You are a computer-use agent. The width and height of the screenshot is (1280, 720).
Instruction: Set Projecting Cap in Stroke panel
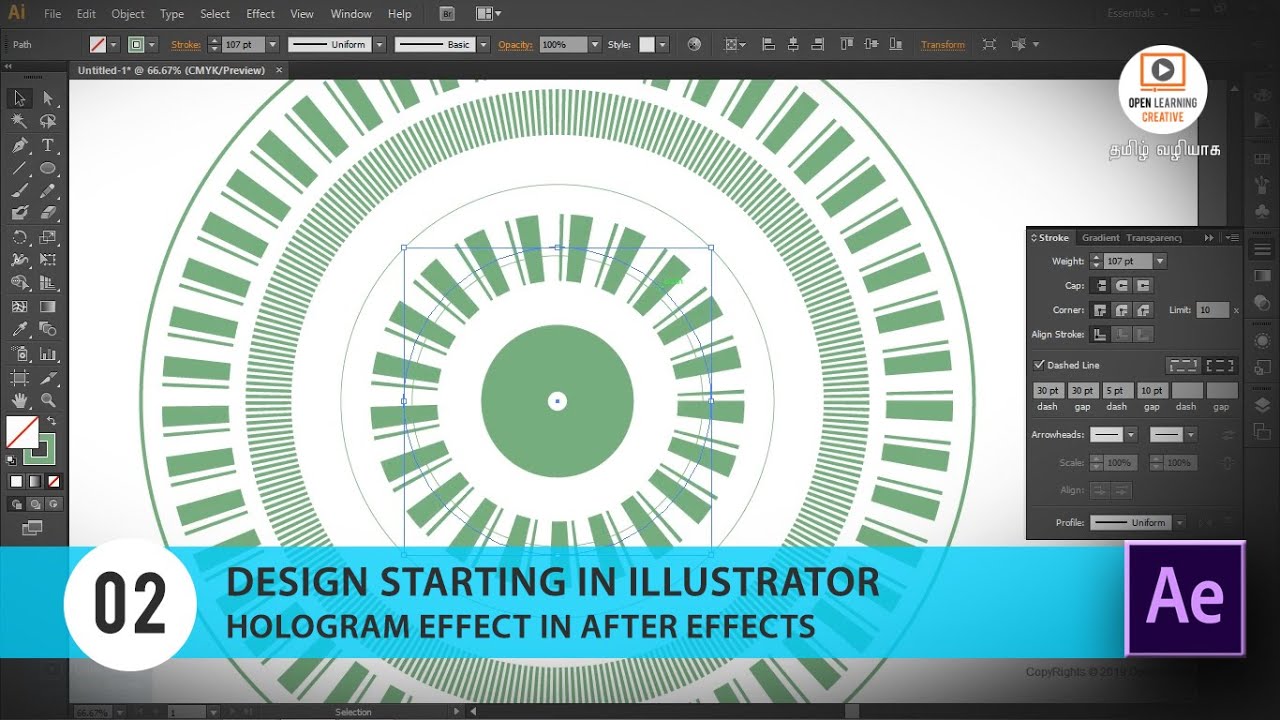point(1143,286)
